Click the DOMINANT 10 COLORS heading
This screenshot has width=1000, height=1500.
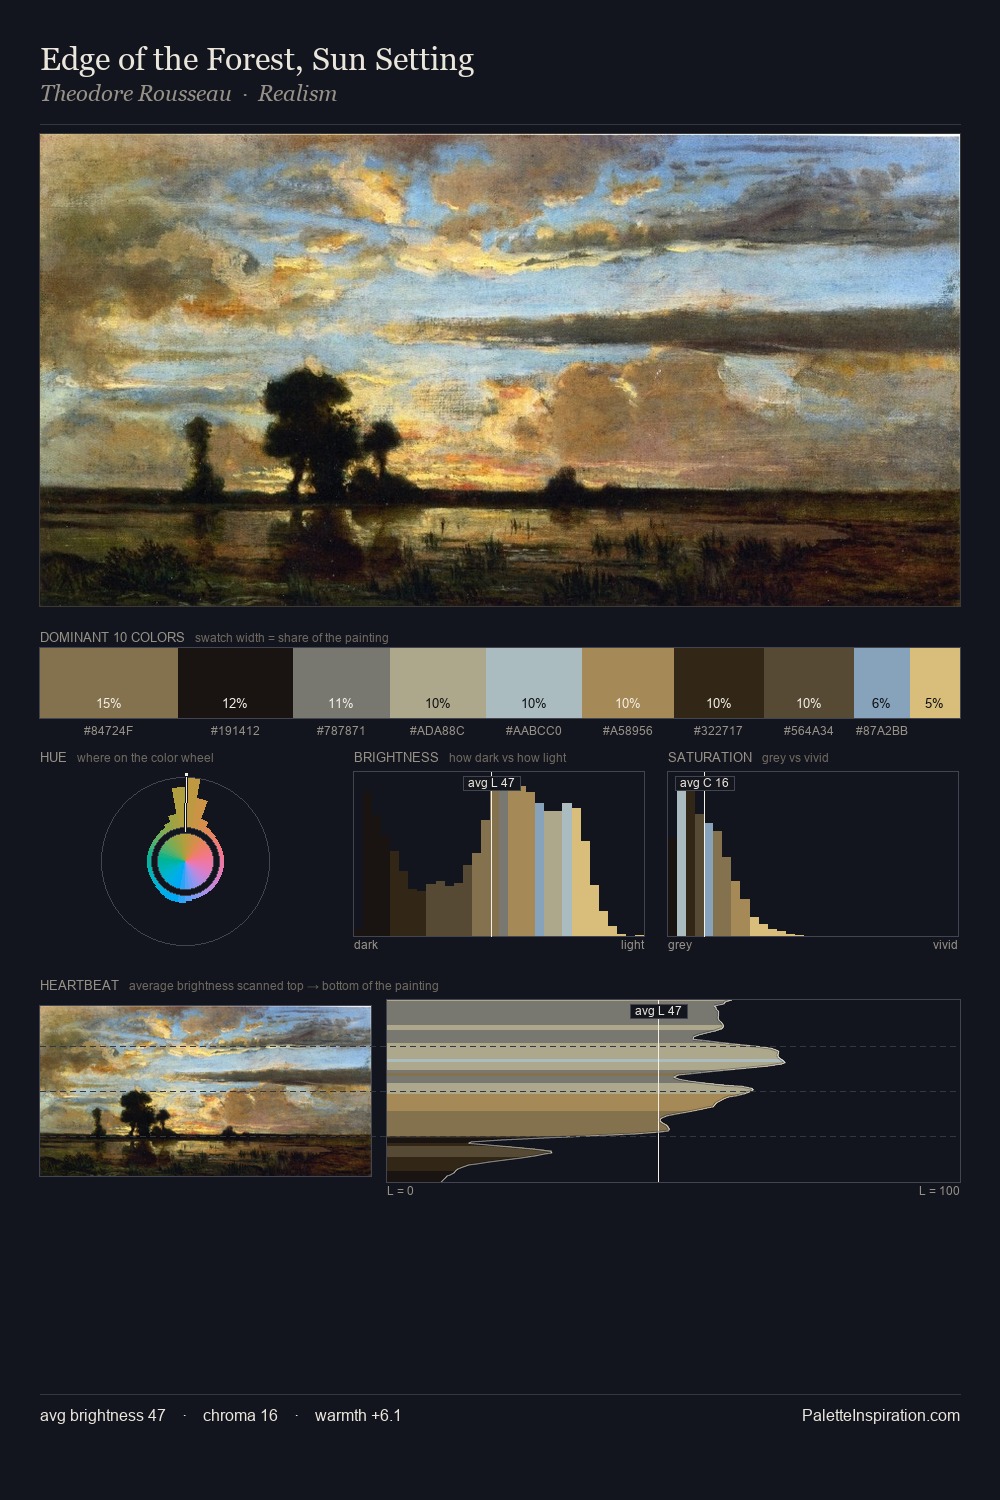coord(112,637)
